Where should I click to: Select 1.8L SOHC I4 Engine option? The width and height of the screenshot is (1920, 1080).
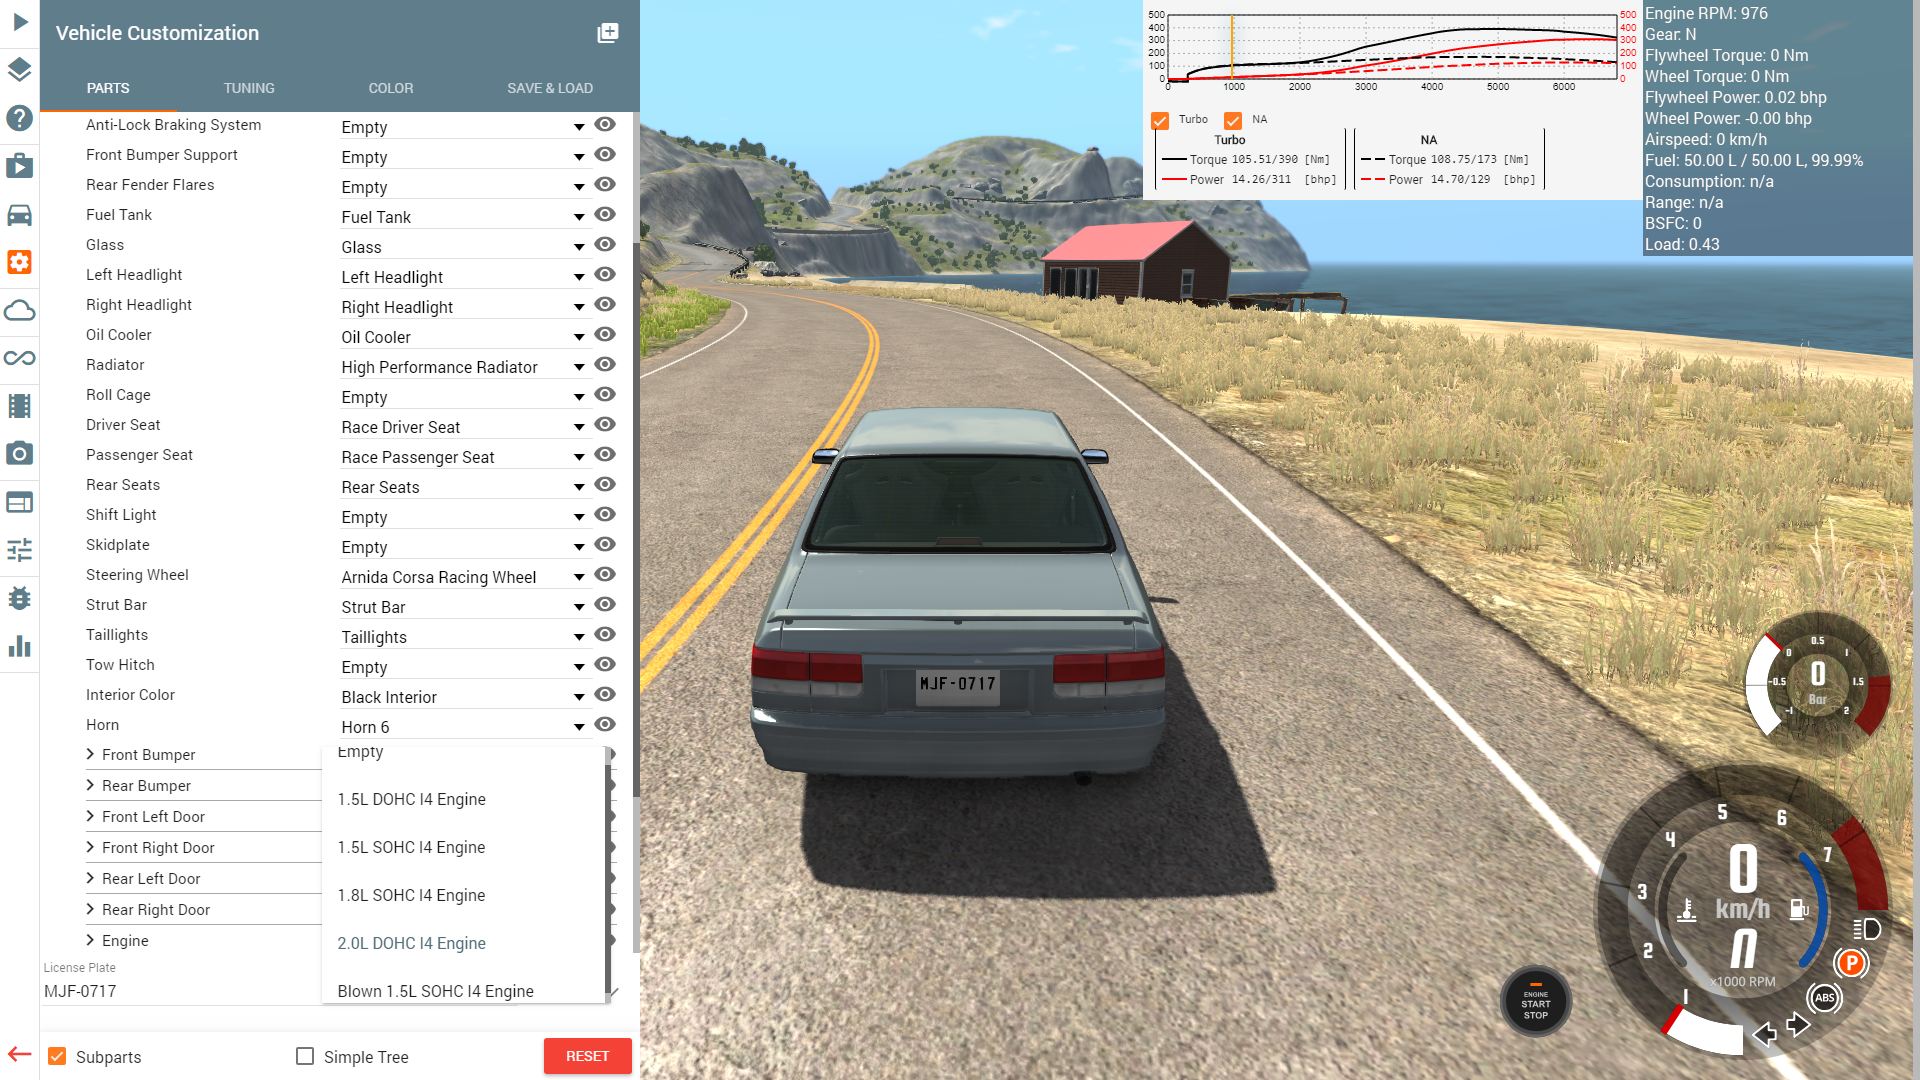coord(411,895)
